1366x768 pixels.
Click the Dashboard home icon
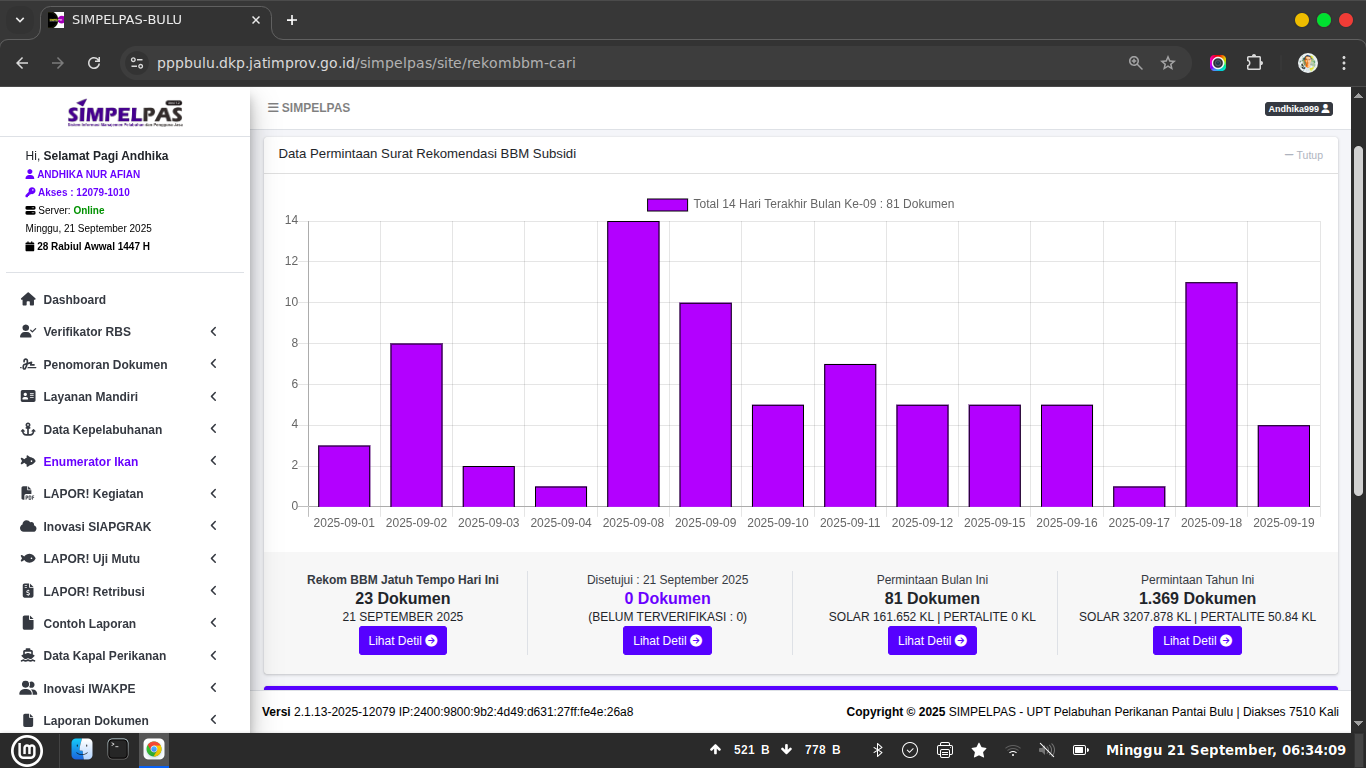[28, 300]
